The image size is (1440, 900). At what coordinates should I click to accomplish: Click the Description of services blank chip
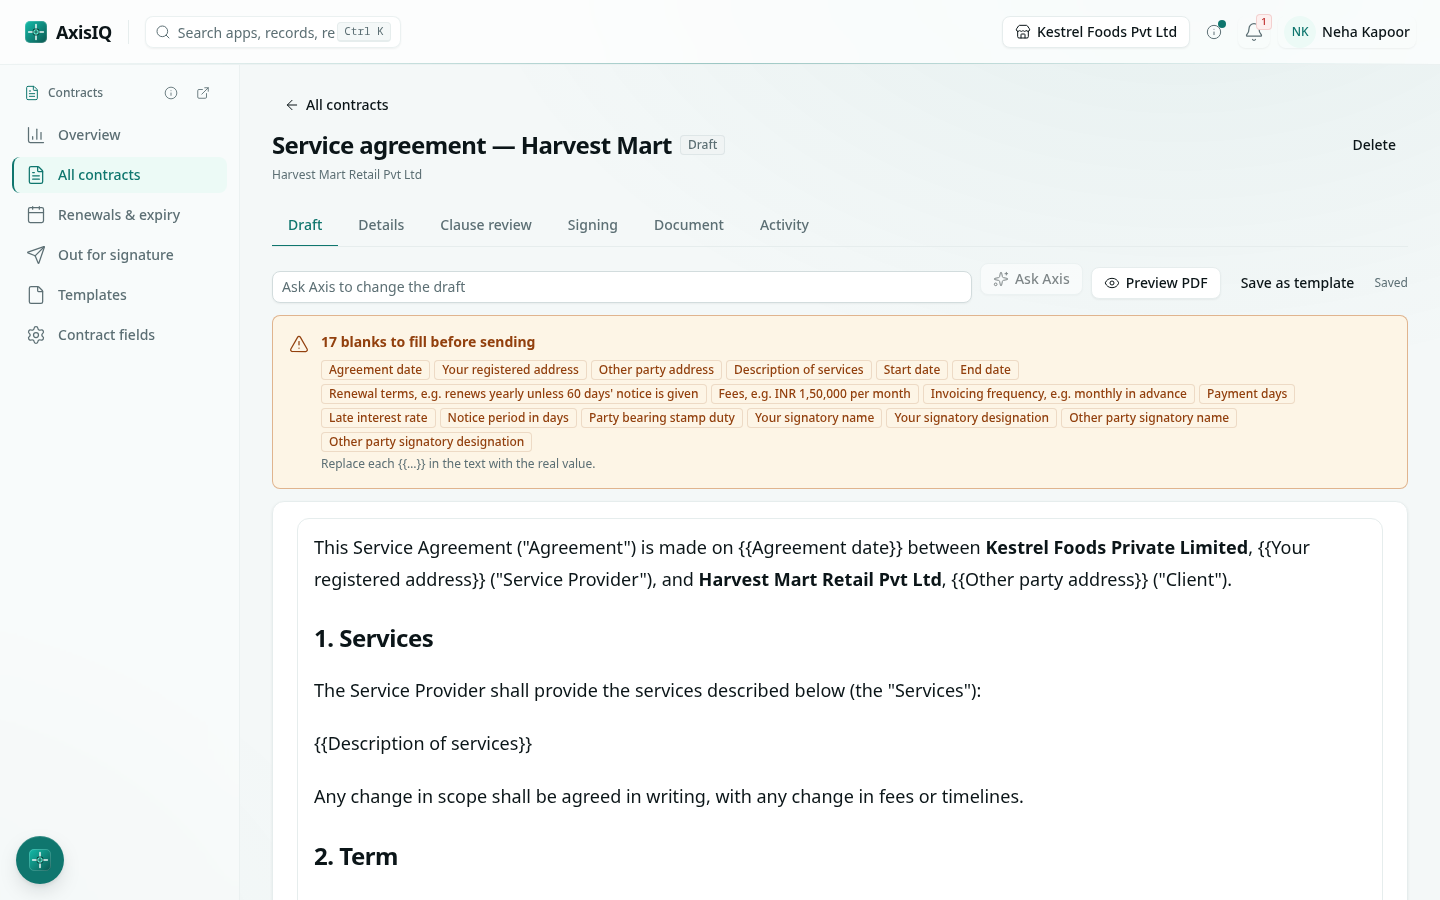click(x=799, y=370)
